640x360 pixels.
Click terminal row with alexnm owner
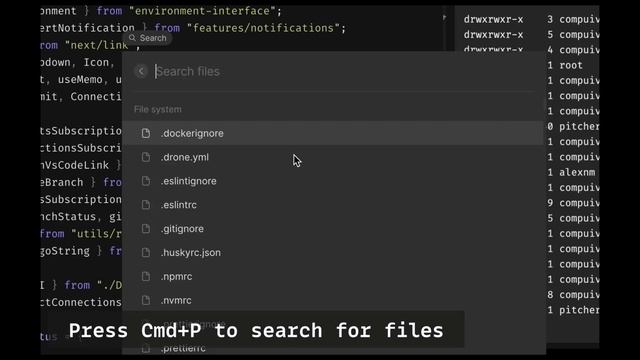point(571,172)
